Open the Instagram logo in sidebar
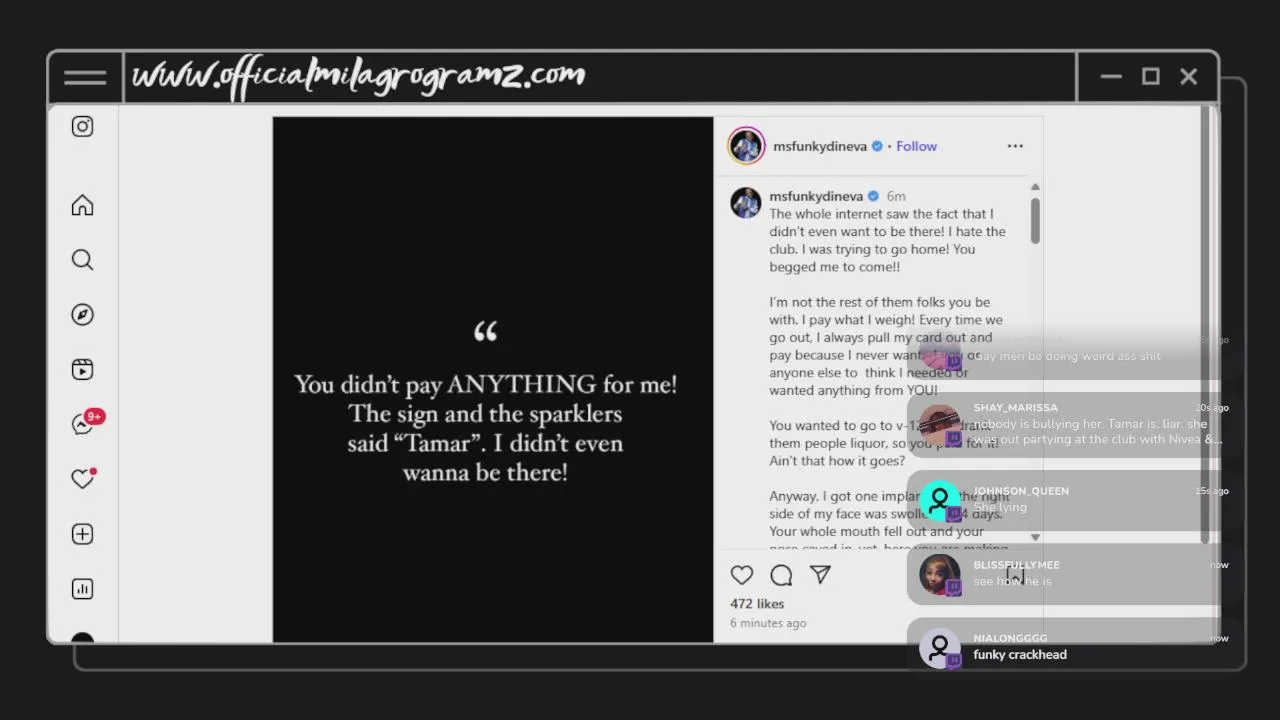1280x720 pixels. click(82, 126)
